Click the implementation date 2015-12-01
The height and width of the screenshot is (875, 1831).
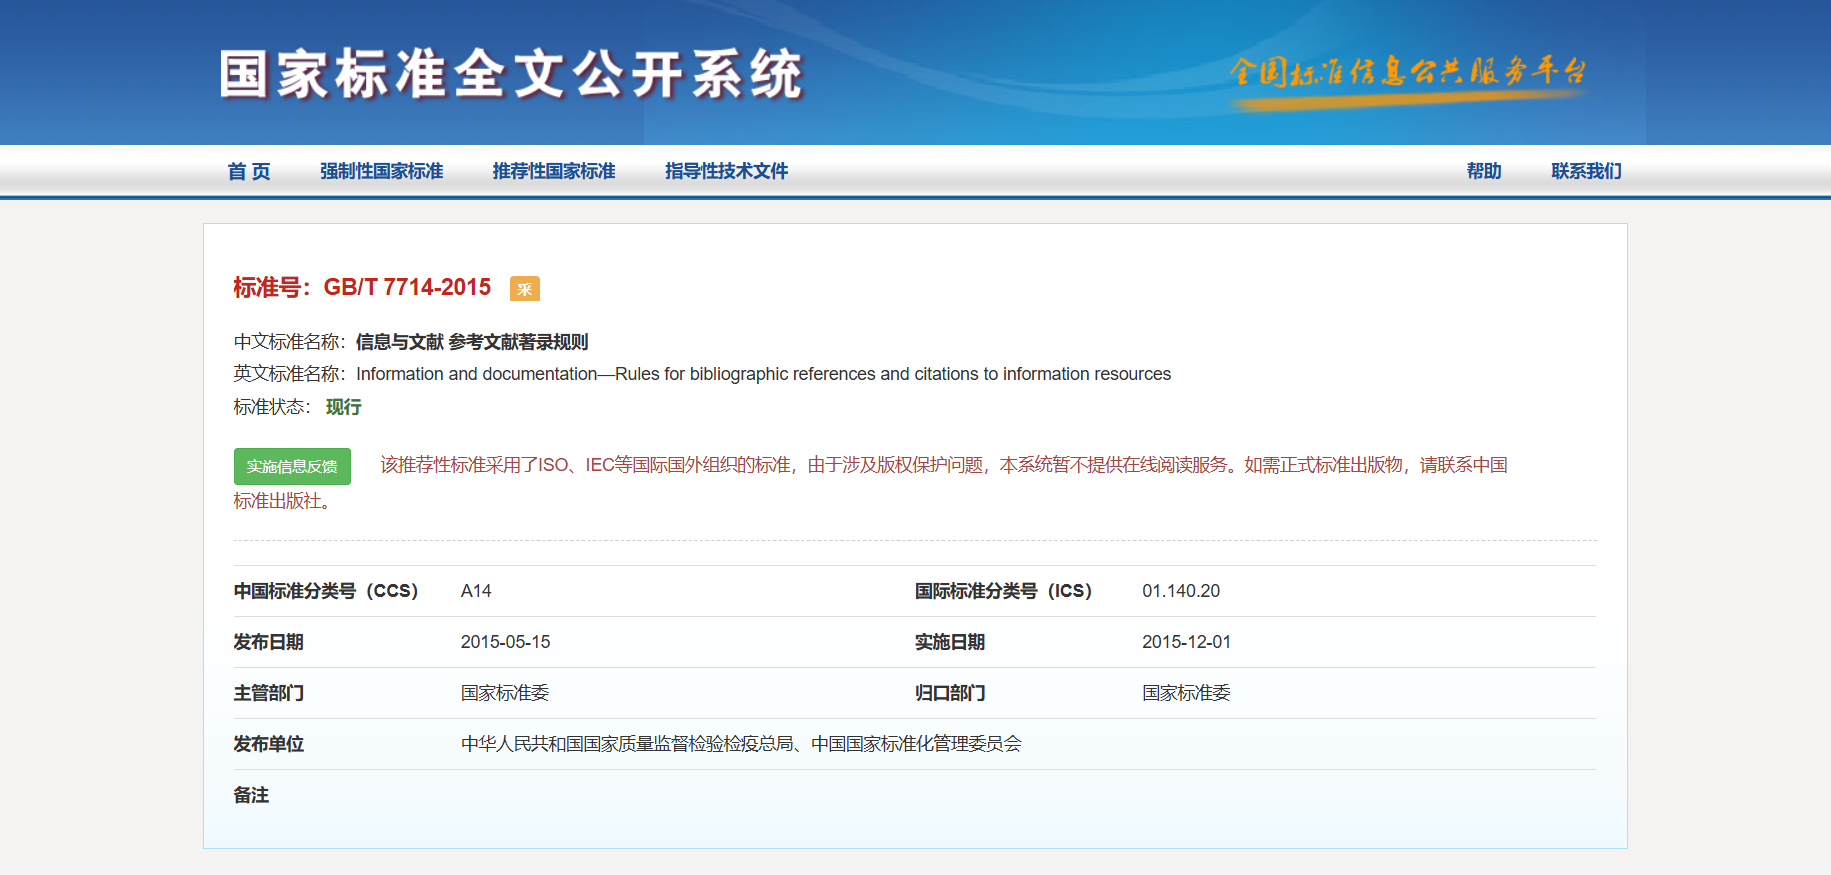(x=1186, y=642)
